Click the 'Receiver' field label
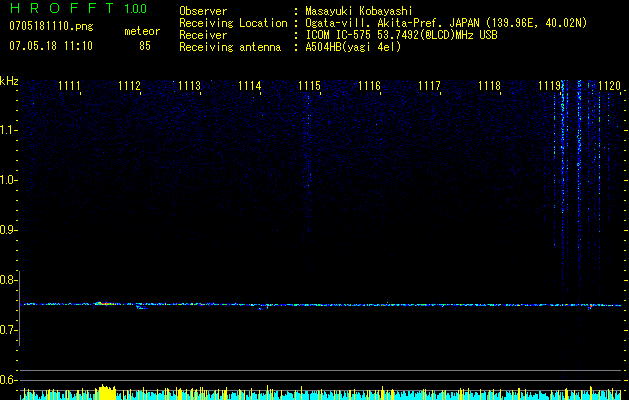 tap(203, 35)
